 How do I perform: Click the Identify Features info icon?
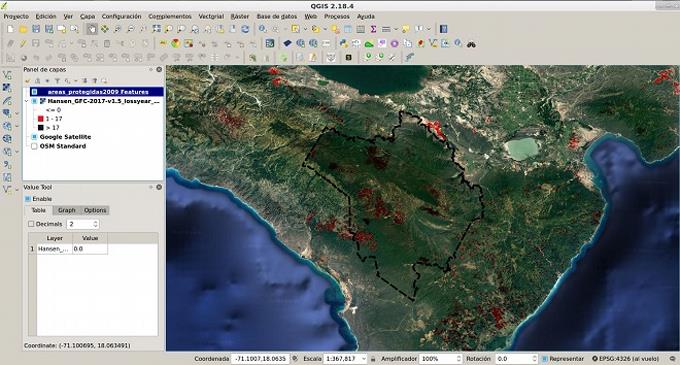(x=262, y=29)
